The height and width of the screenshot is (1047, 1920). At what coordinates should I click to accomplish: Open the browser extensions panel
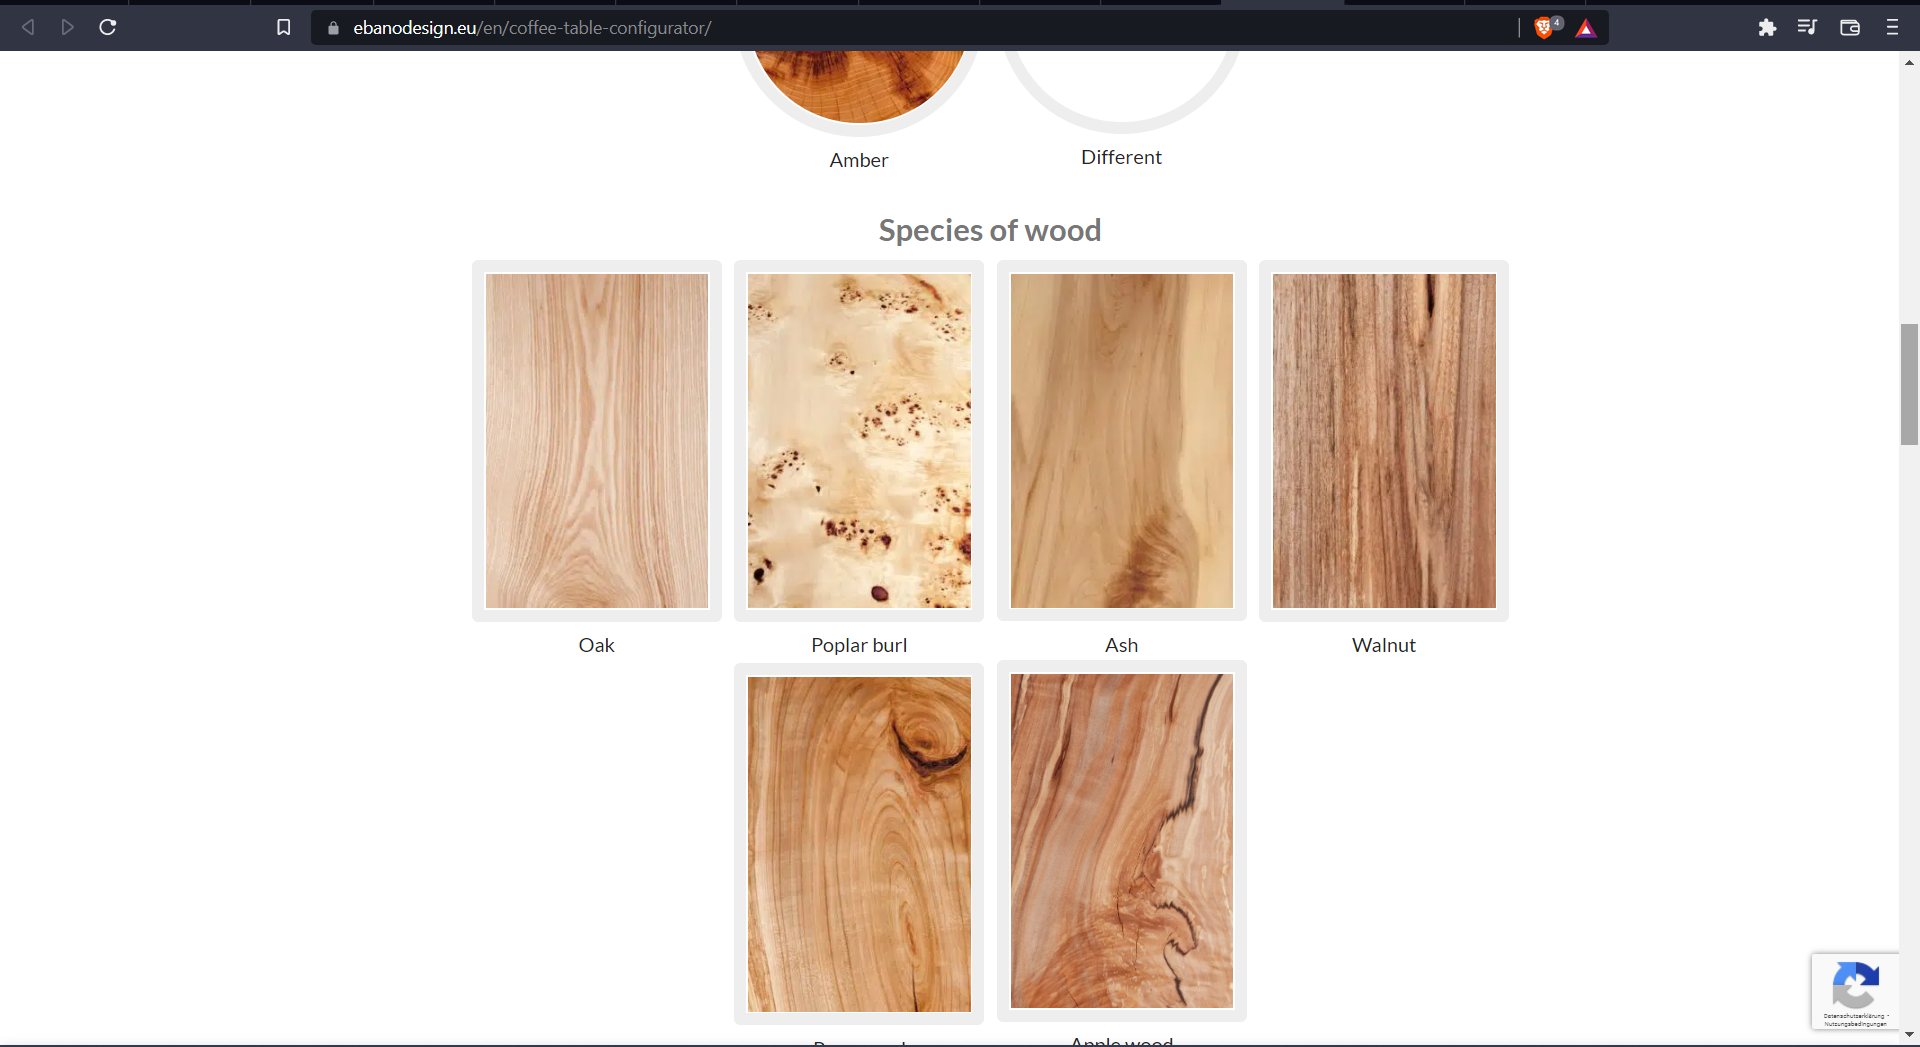pos(1768,27)
